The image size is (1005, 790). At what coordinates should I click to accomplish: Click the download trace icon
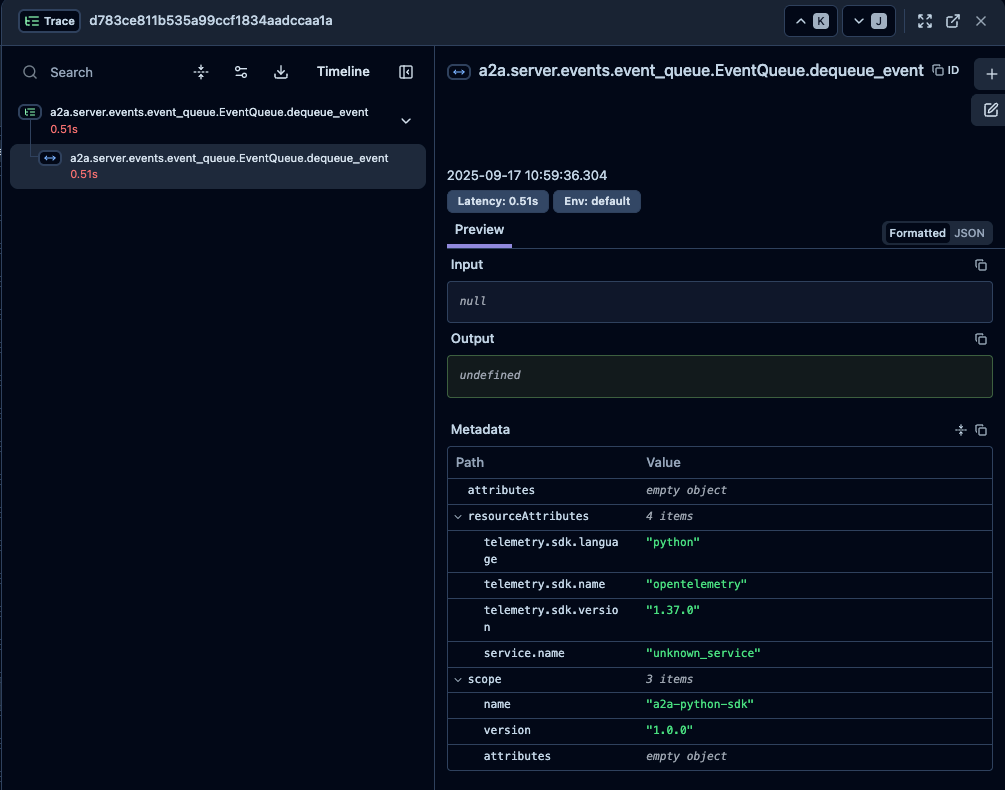click(281, 72)
